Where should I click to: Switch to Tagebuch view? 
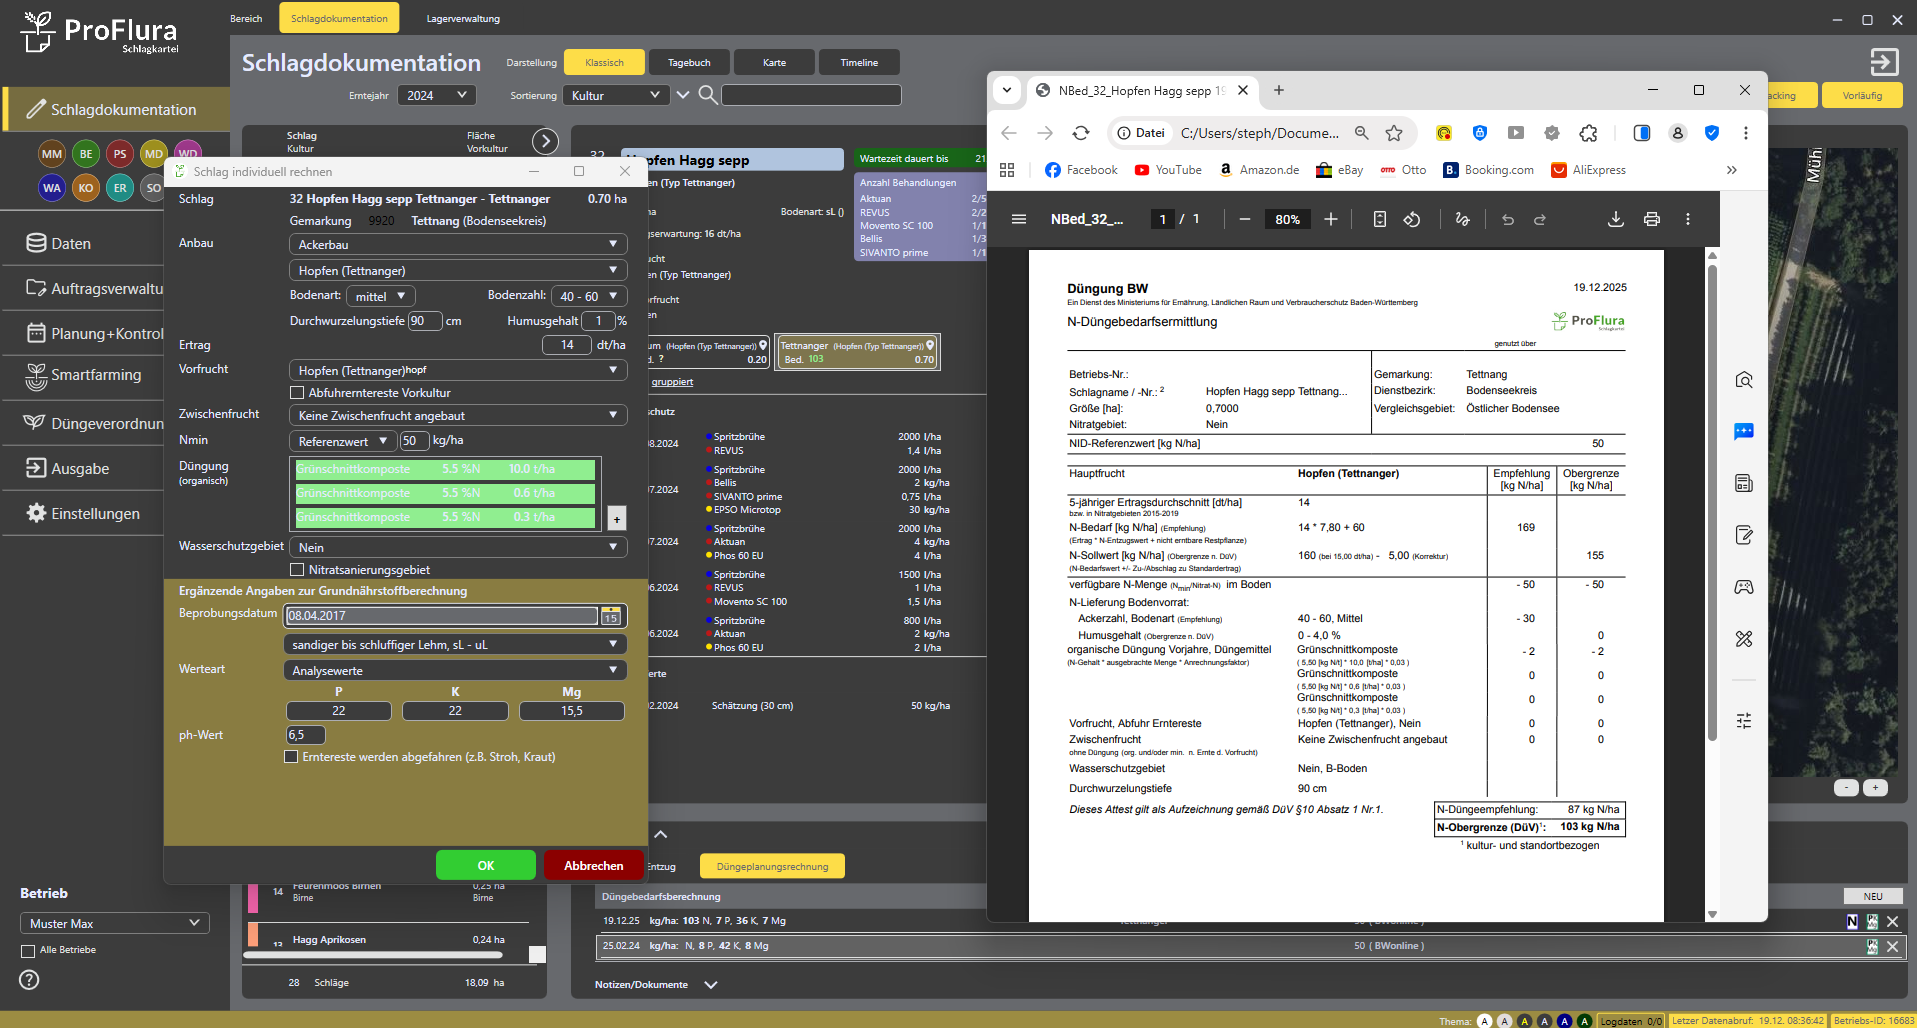(x=689, y=62)
